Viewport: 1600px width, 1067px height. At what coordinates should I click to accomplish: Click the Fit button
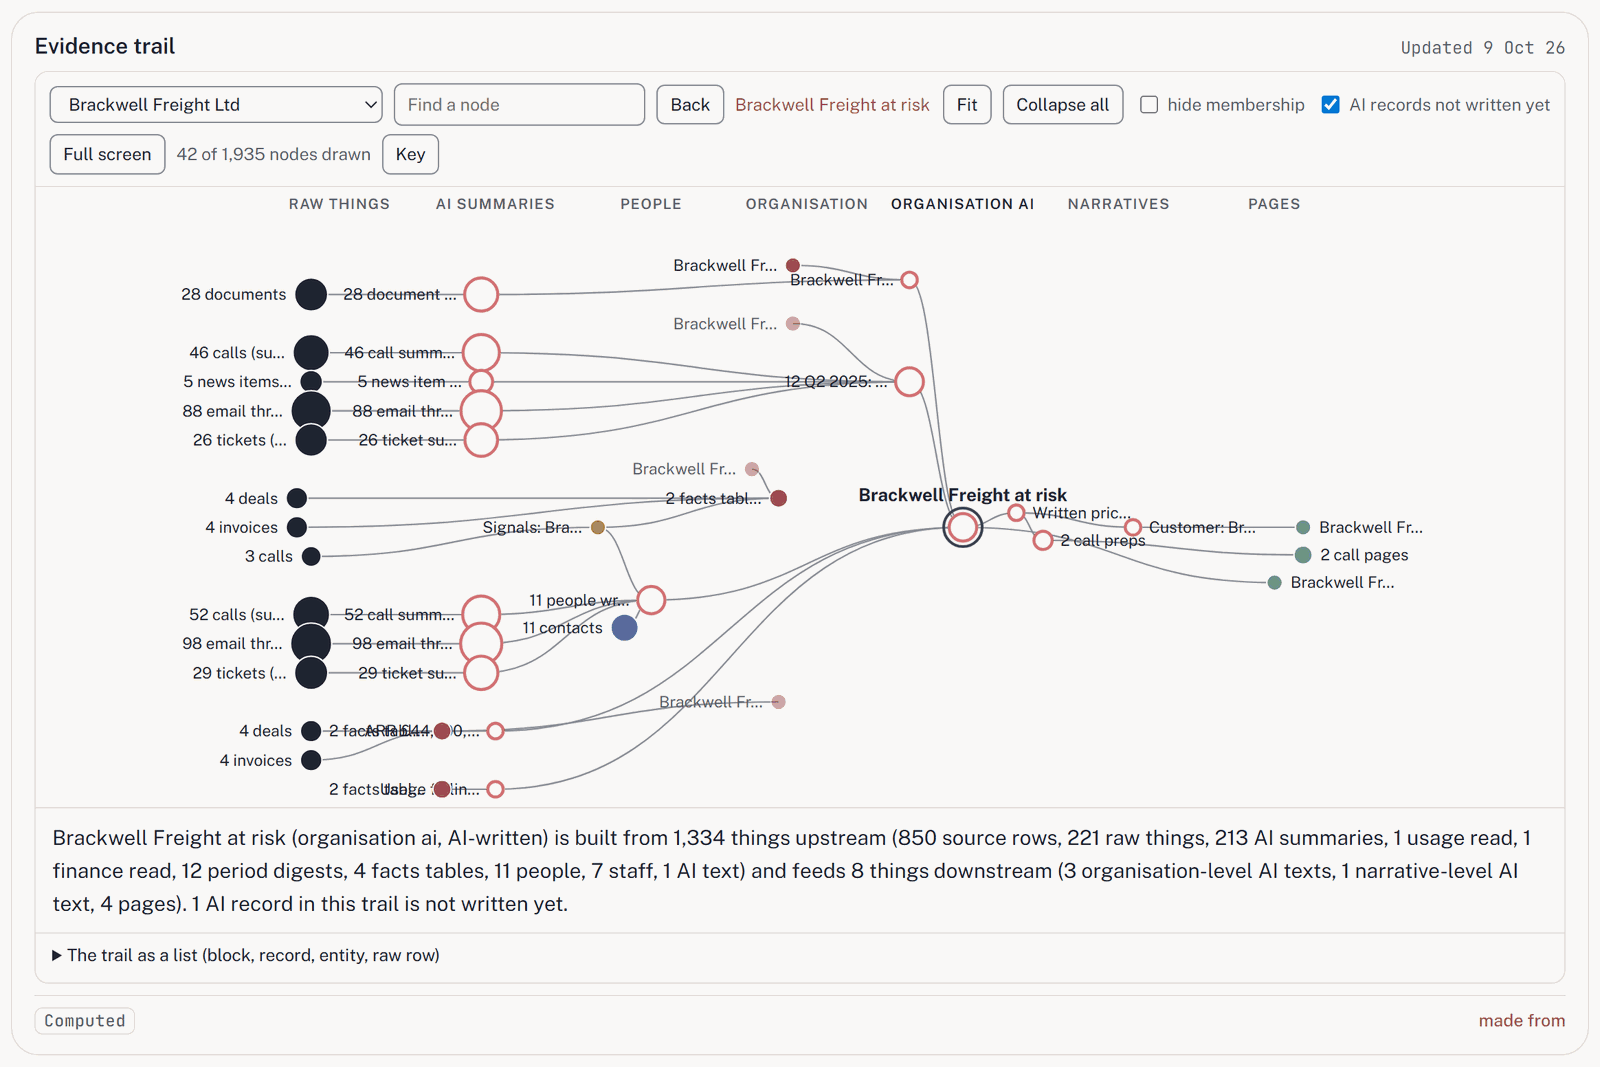pos(967,105)
